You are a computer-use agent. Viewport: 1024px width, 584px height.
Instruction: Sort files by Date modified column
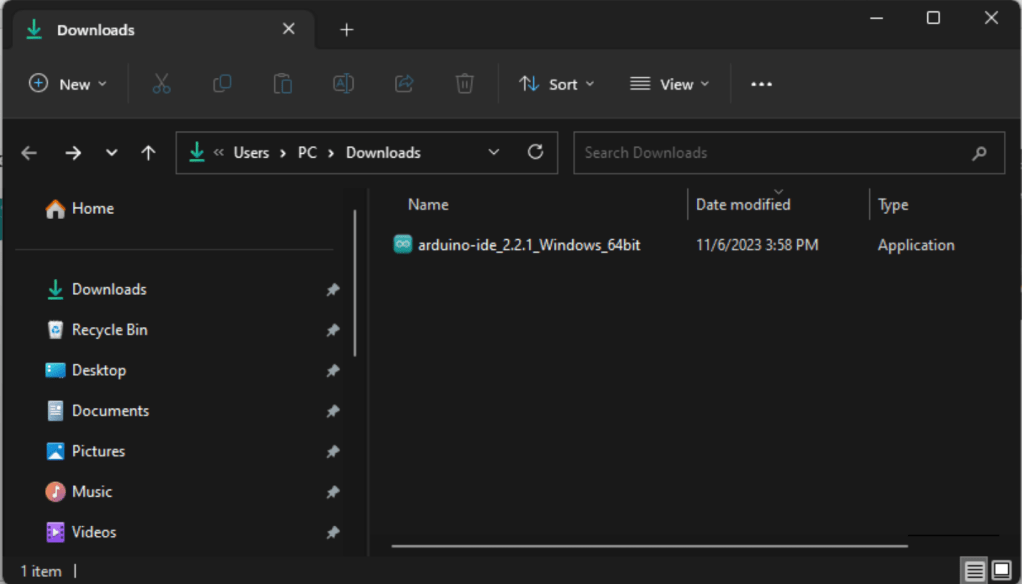[743, 205]
